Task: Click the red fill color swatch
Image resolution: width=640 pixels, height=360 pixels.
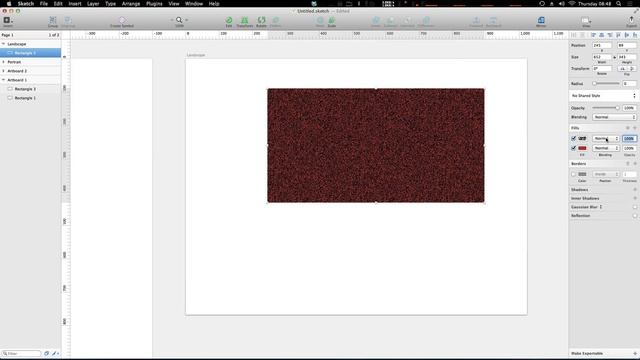Action: 582,148
